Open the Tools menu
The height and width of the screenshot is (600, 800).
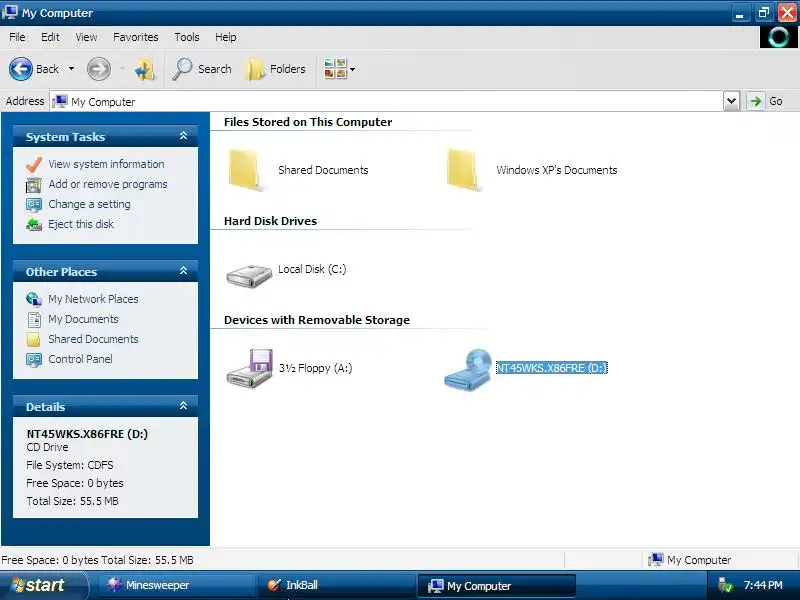tap(187, 37)
